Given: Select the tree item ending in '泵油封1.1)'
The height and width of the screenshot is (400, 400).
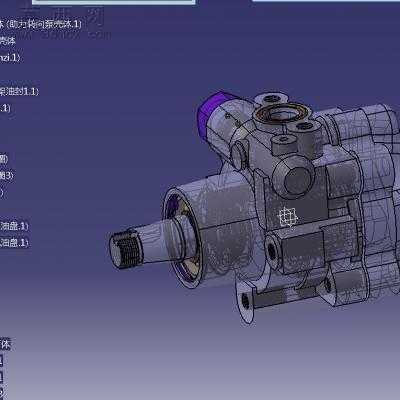Looking at the screenshot, I should coord(19,91).
